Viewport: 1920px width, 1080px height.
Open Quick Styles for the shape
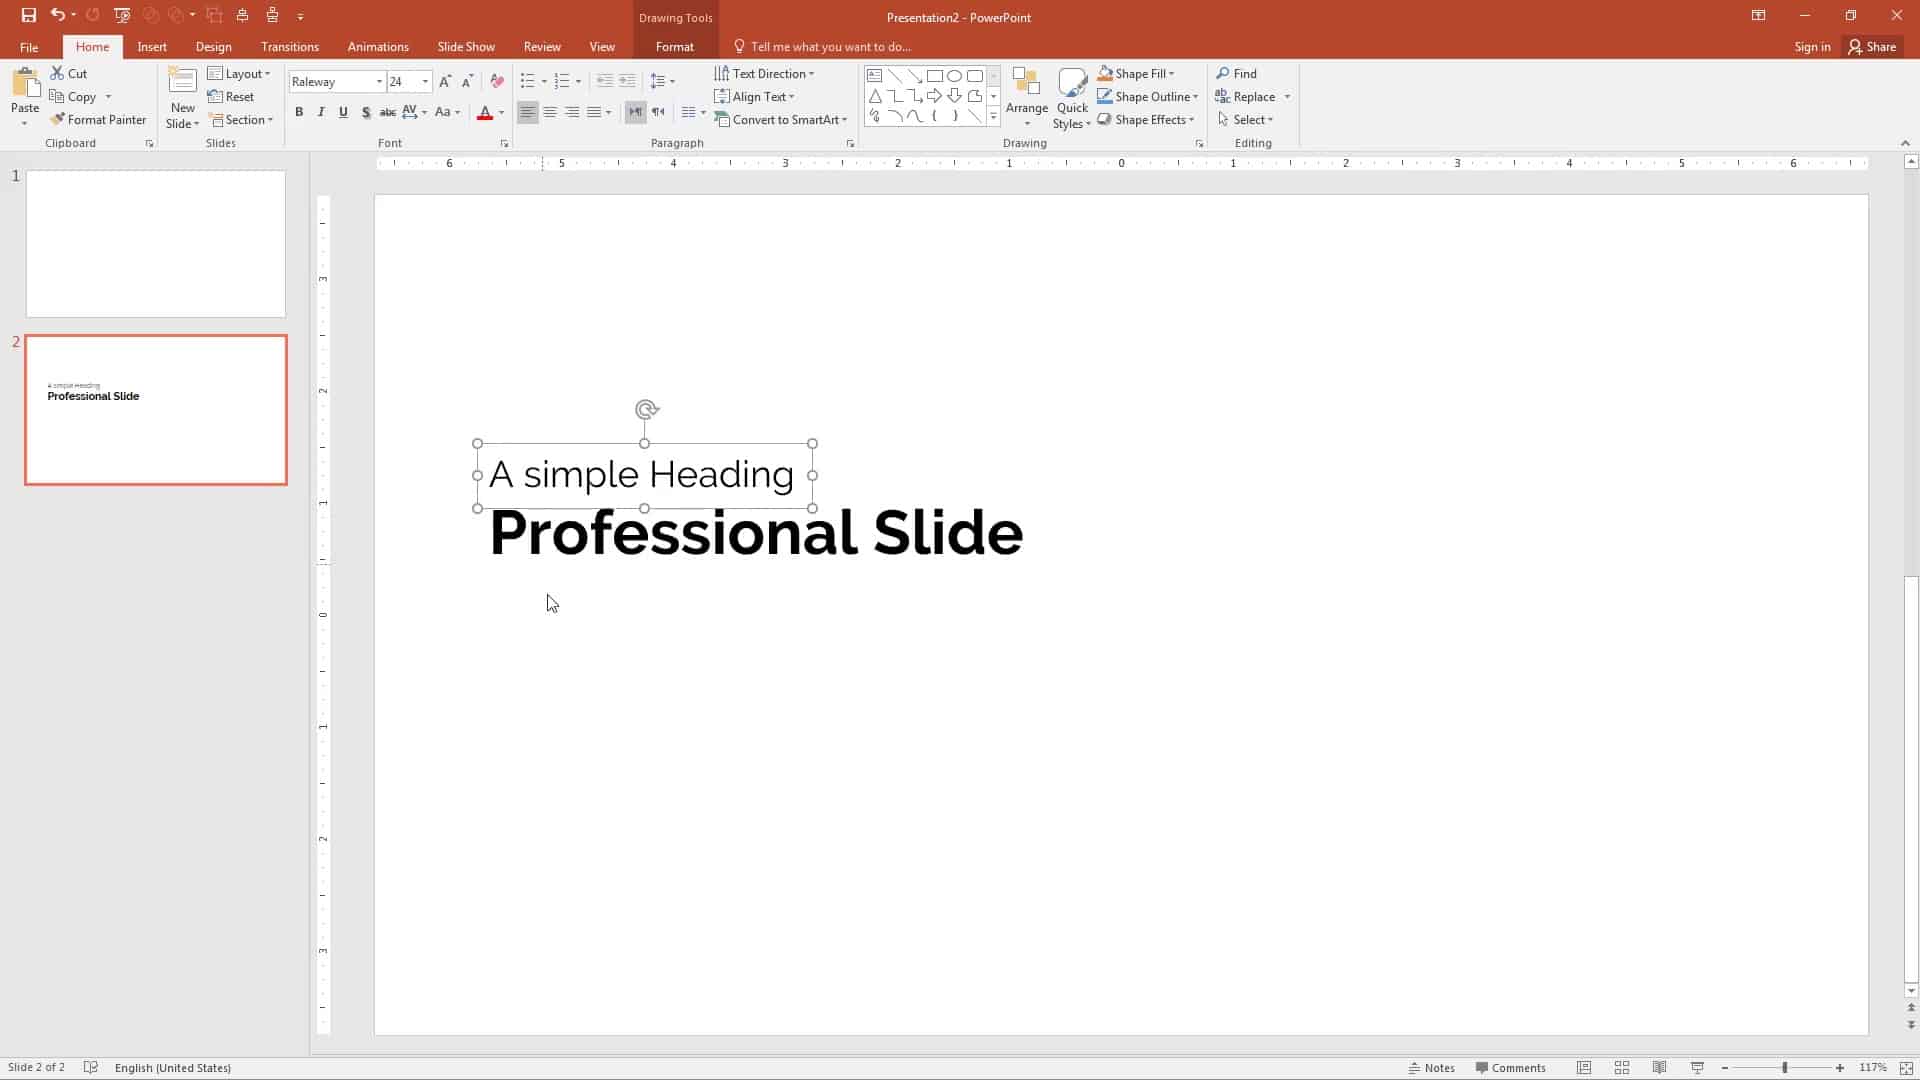tap(1072, 97)
